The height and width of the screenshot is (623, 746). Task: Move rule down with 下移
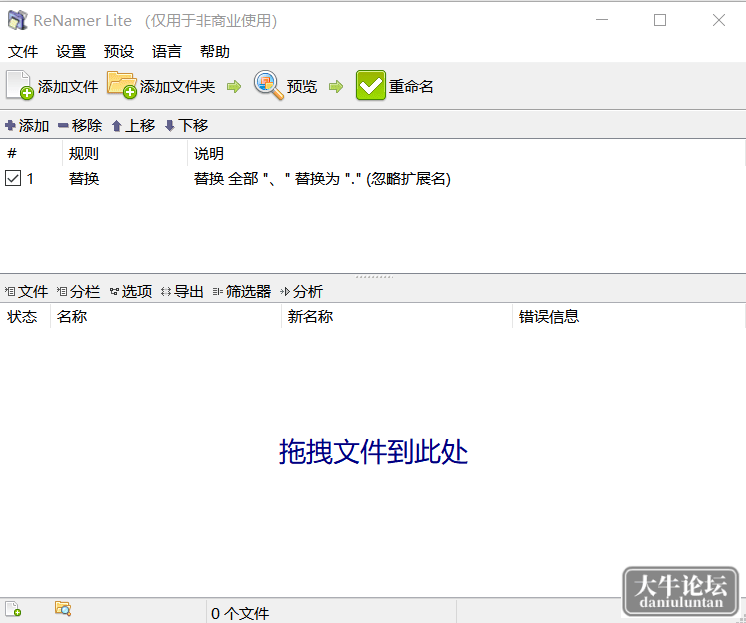[186, 126]
